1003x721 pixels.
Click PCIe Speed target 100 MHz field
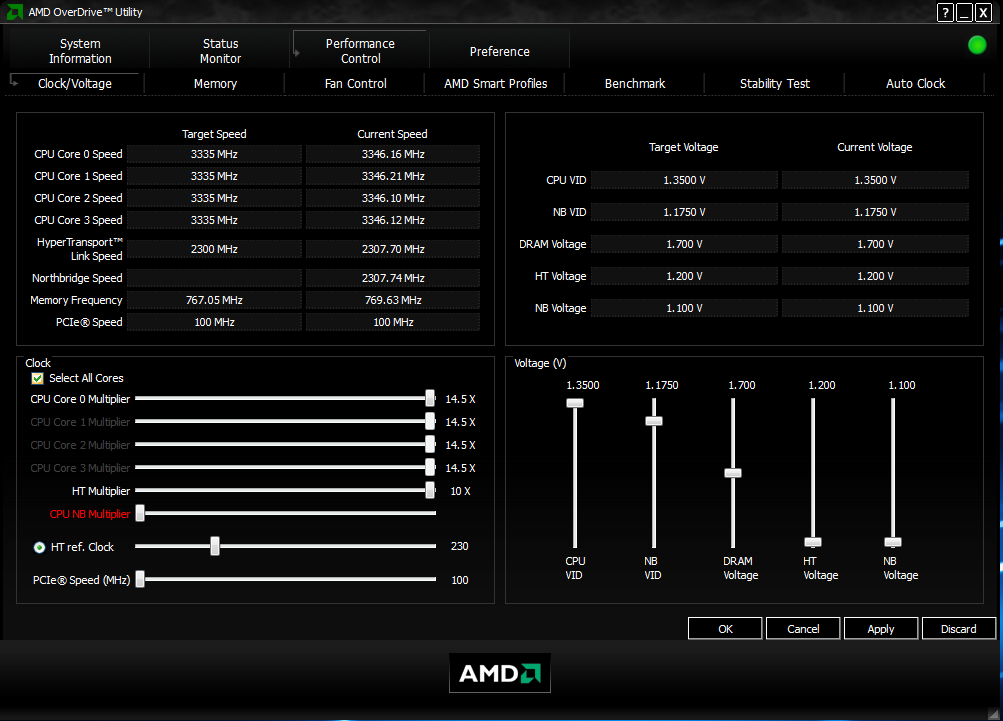tap(214, 322)
